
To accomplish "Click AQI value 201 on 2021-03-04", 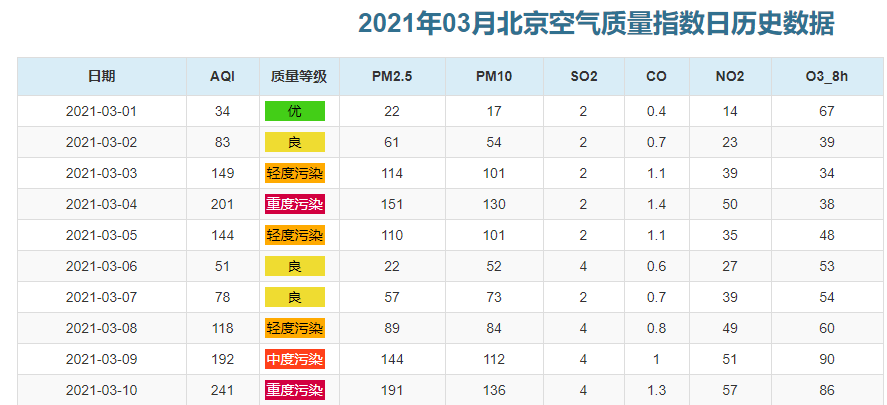I will click(222, 204).
